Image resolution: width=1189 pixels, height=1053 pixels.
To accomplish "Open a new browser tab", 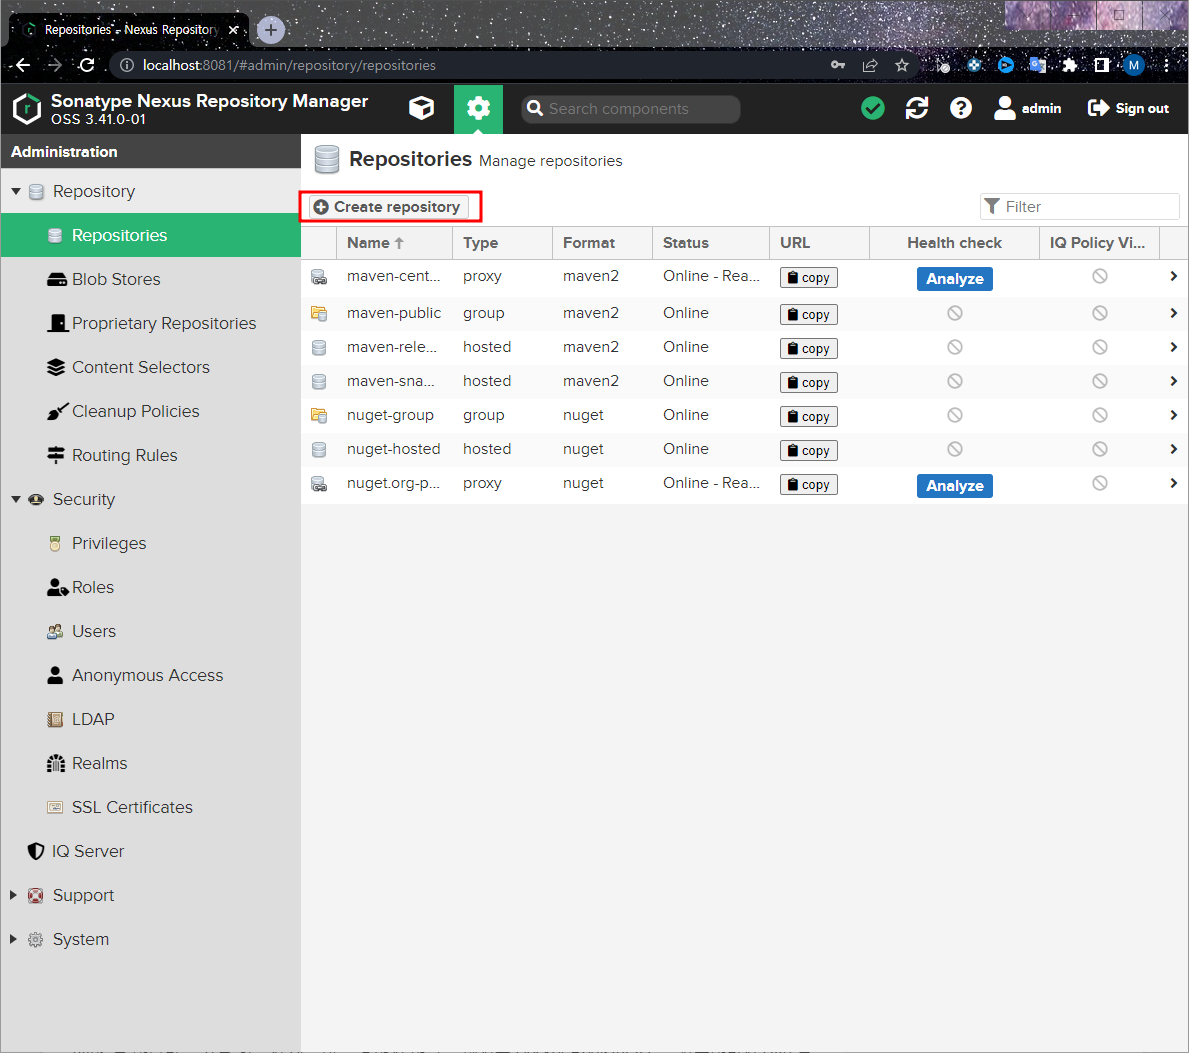I will (x=271, y=30).
